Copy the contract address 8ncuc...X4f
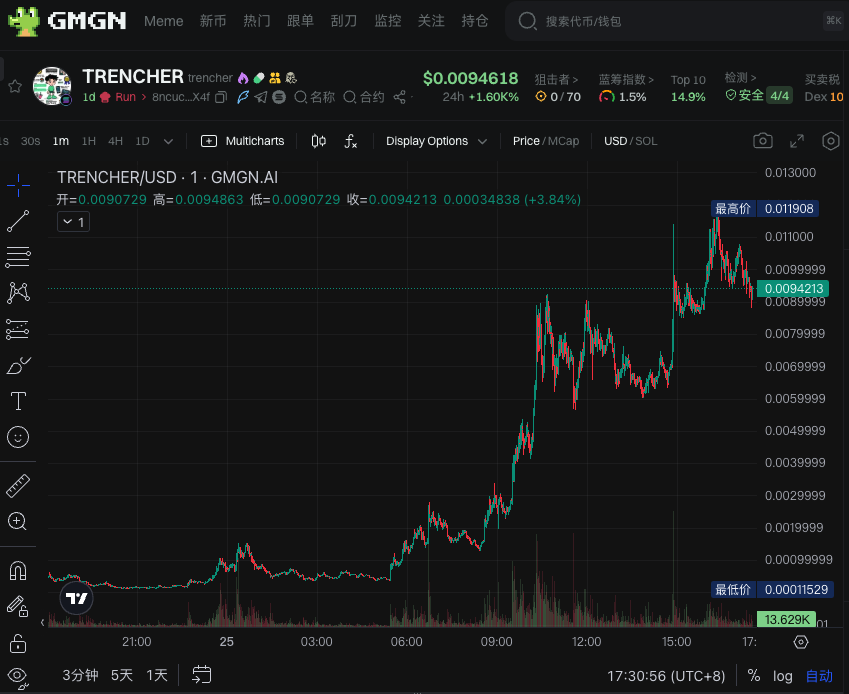 tap(221, 97)
